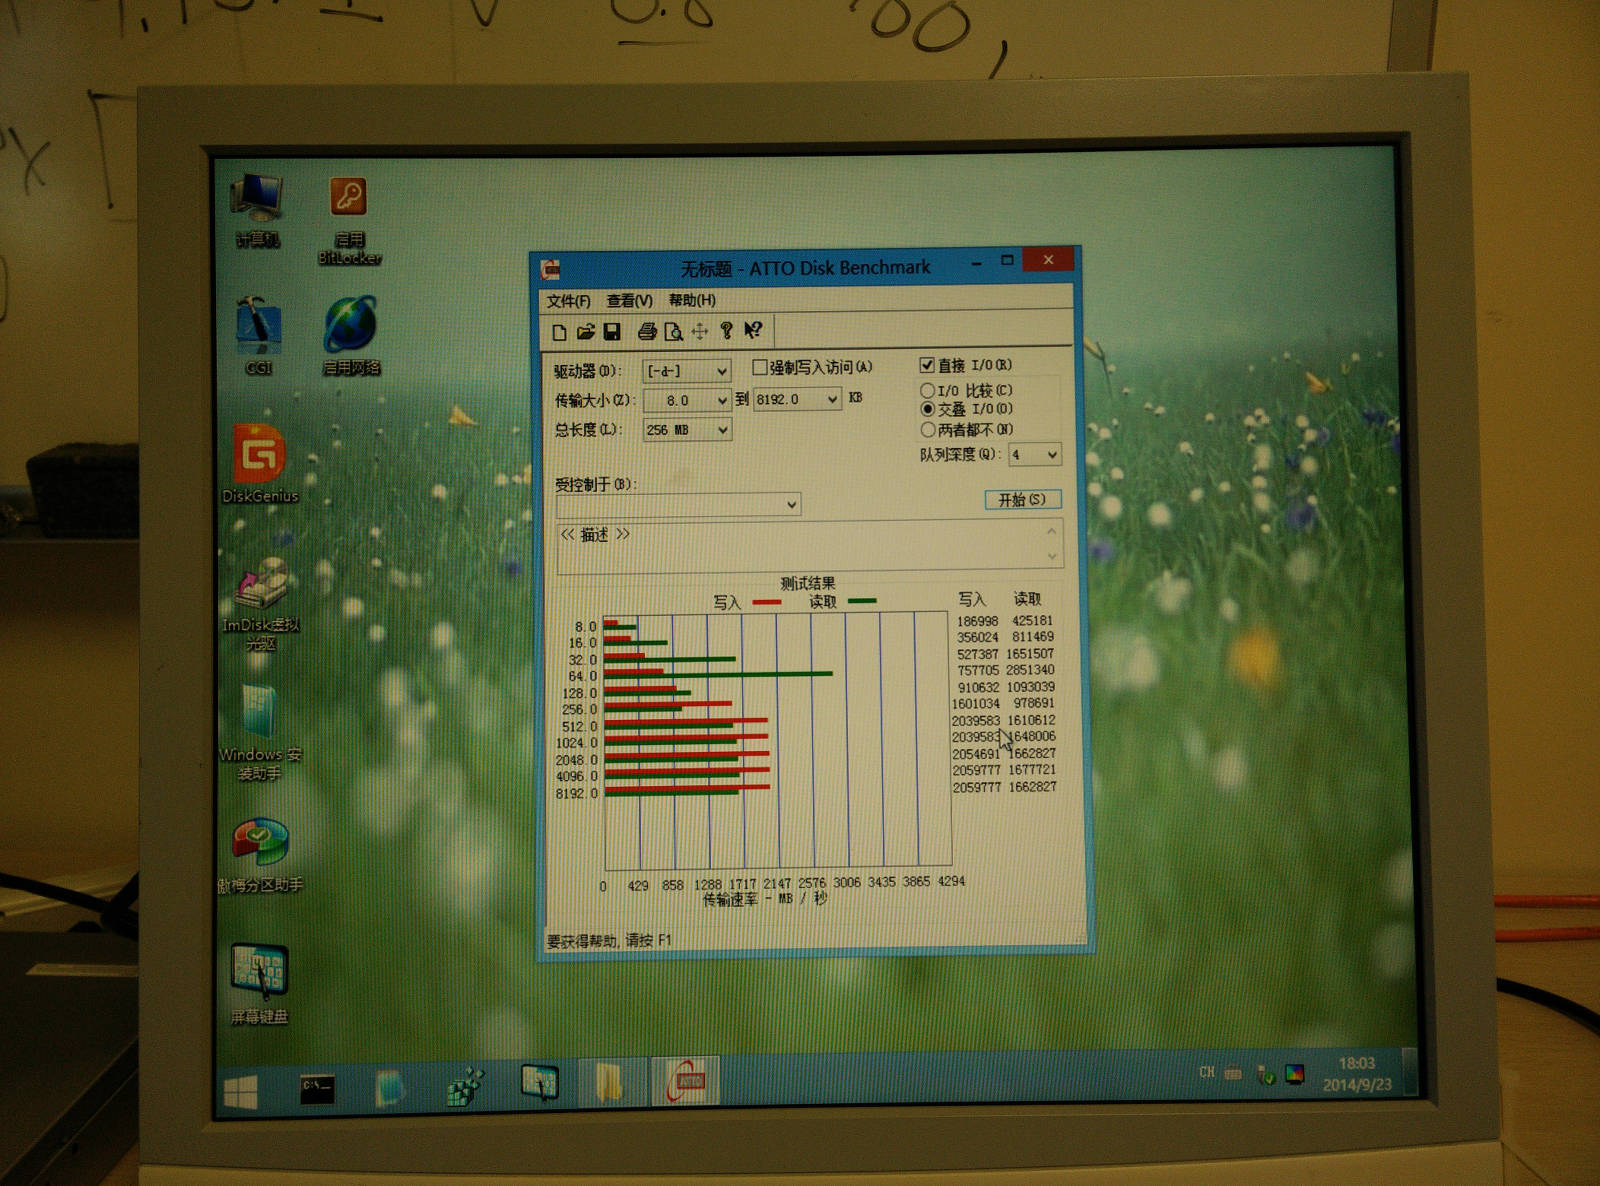Click the 186998 write value
Image resolution: width=1600 pixels, height=1186 pixels.
tap(977, 621)
